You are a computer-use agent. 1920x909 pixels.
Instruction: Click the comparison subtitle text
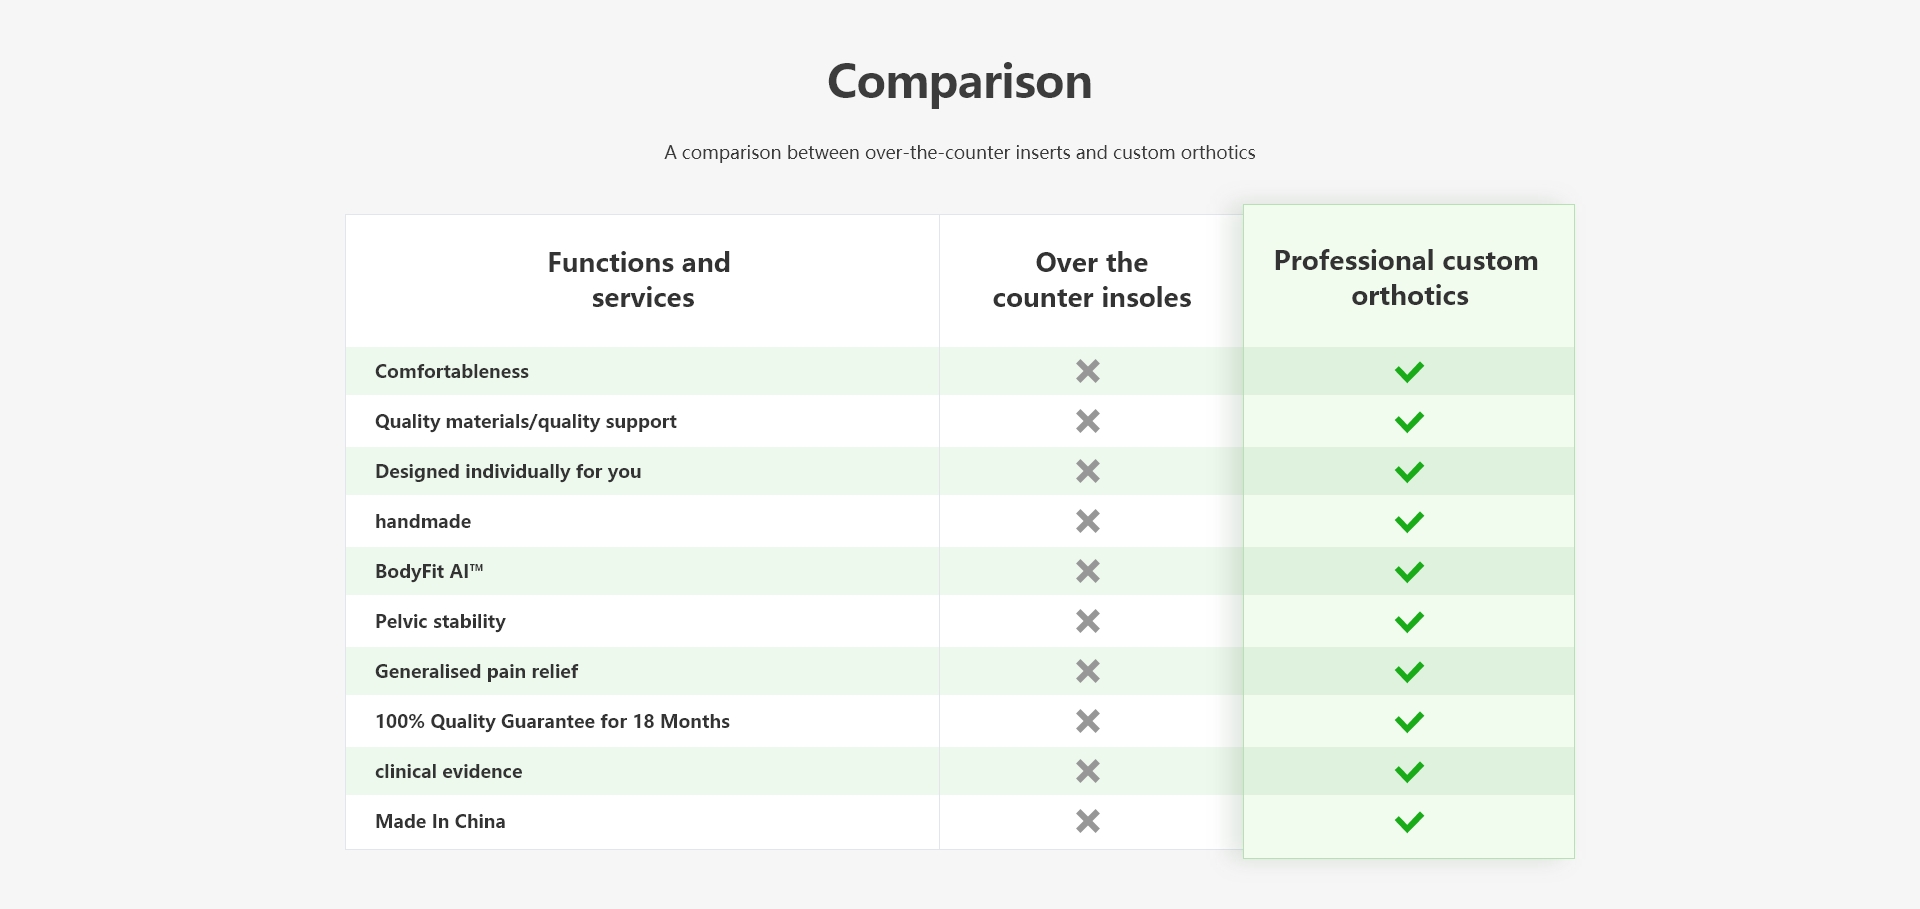(x=959, y=153)
